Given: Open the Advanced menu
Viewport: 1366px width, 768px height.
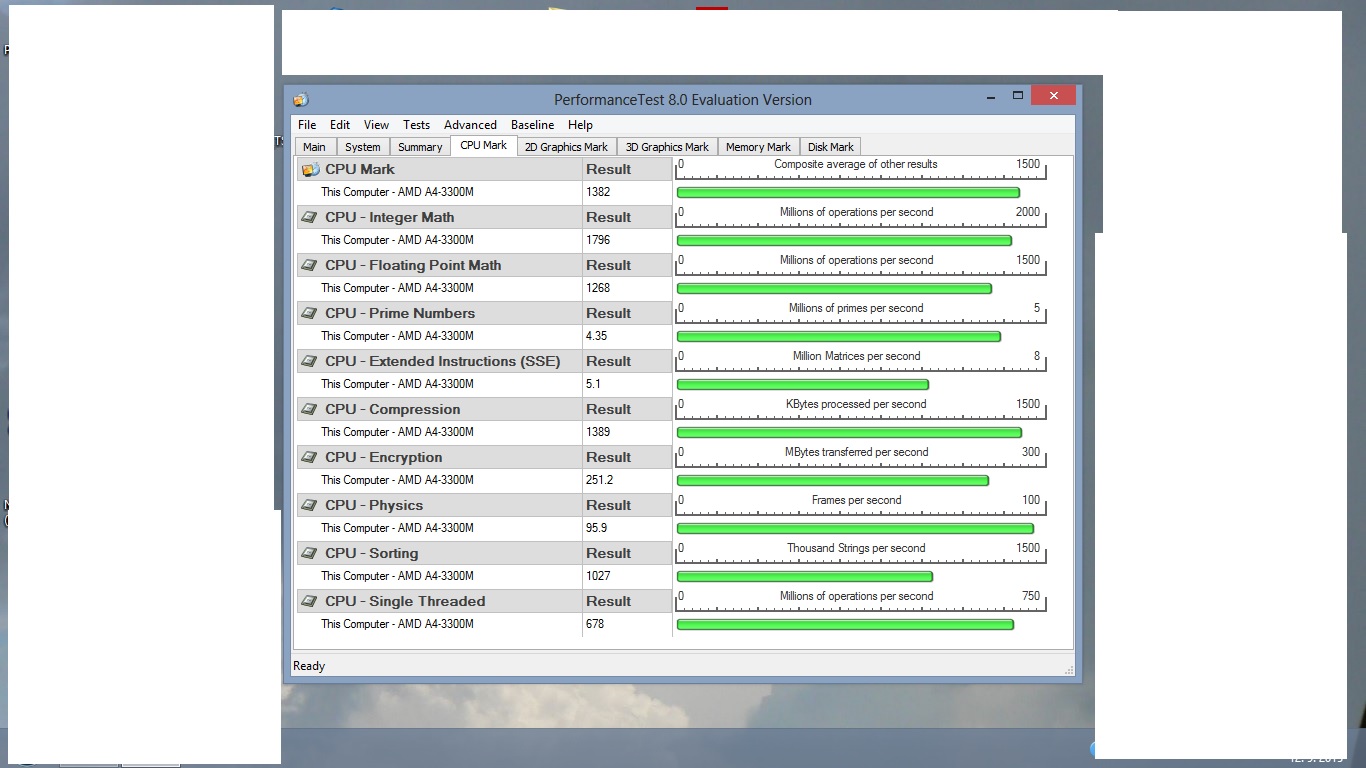Looking at the screenshot, I should coord(470,125).
